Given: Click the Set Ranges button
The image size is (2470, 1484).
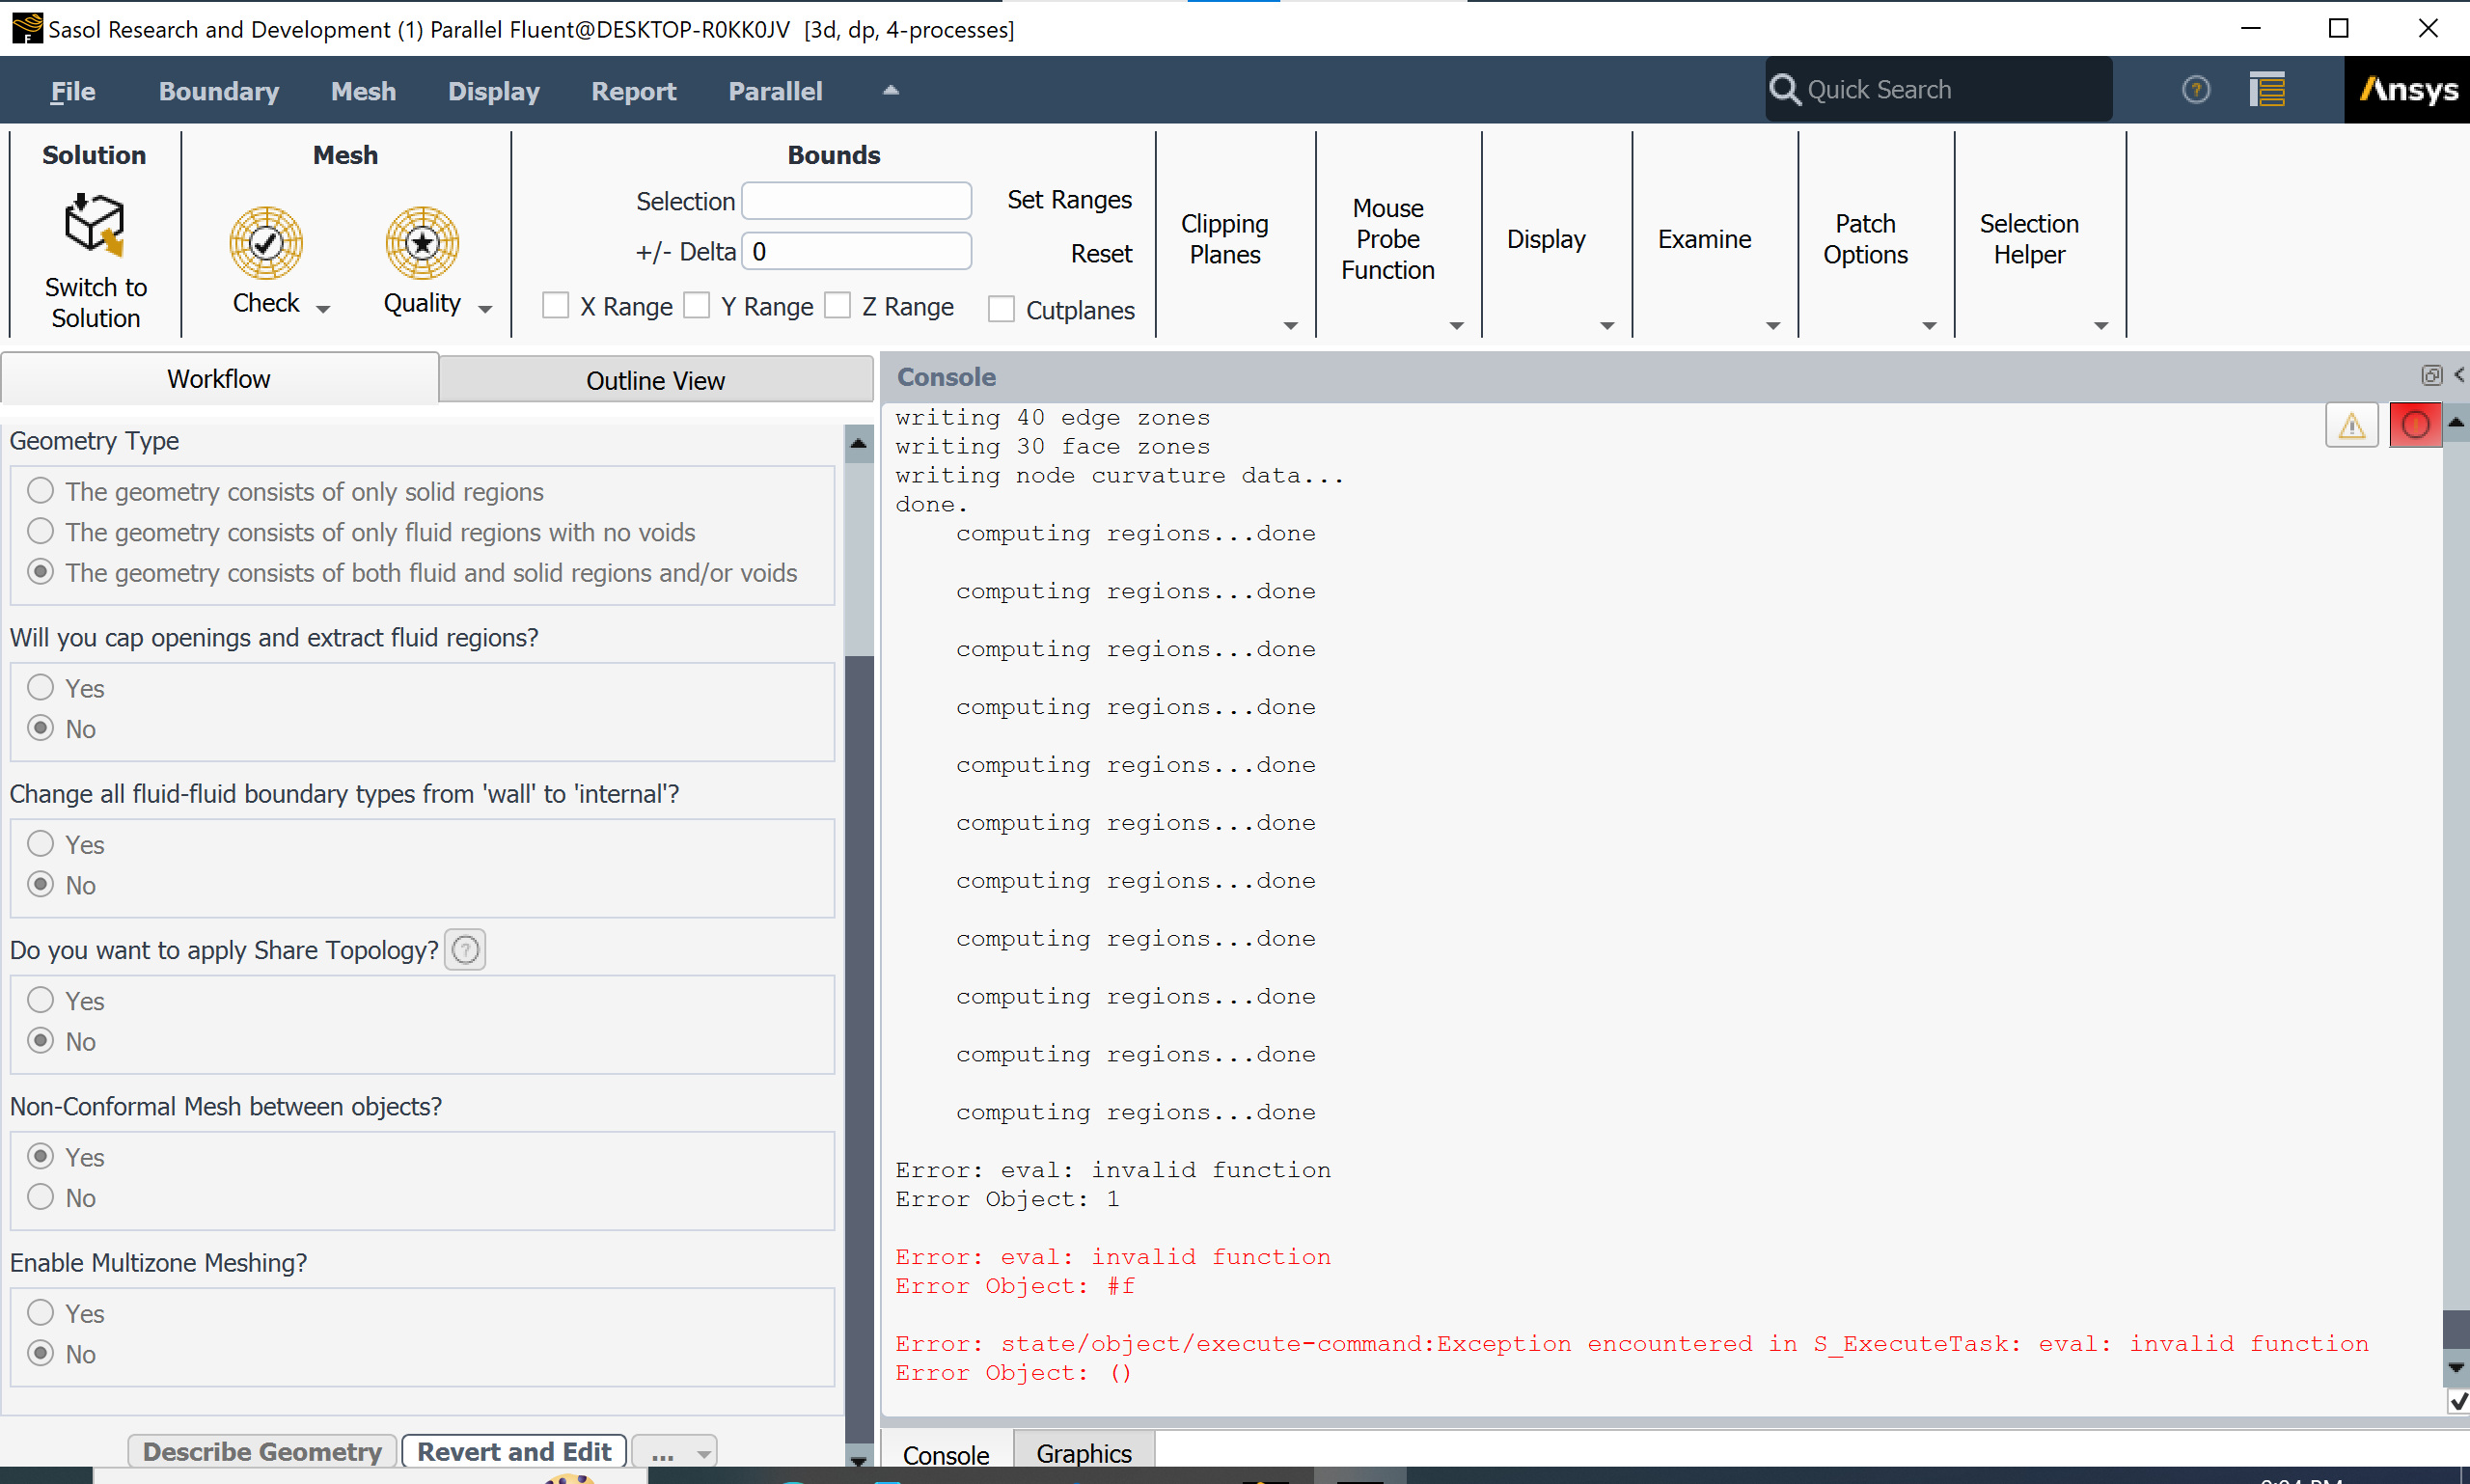Looking at the screenshot, I should (1069, 200).
